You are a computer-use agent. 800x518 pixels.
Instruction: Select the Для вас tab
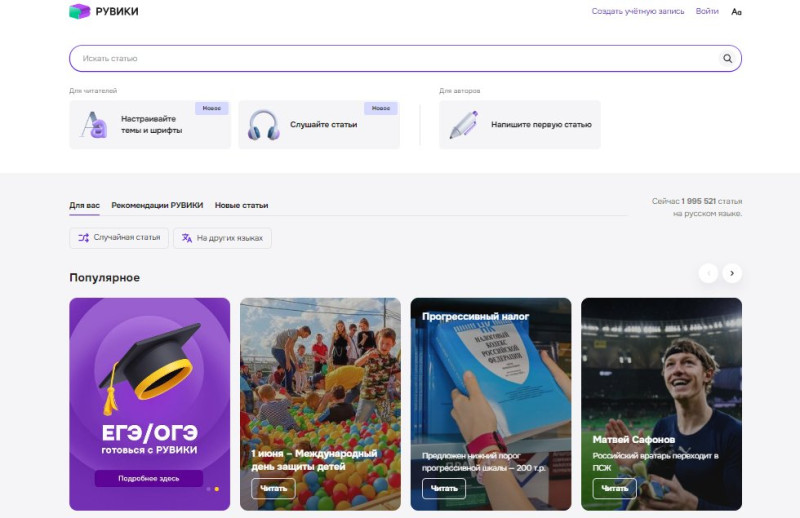(x=84, y=205)
